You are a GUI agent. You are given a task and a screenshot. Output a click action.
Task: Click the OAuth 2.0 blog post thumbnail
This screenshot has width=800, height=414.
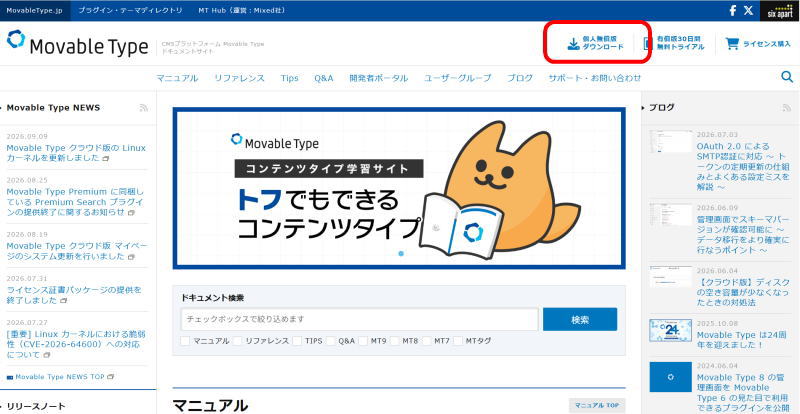pyautogui.click(x=670, y=141)
